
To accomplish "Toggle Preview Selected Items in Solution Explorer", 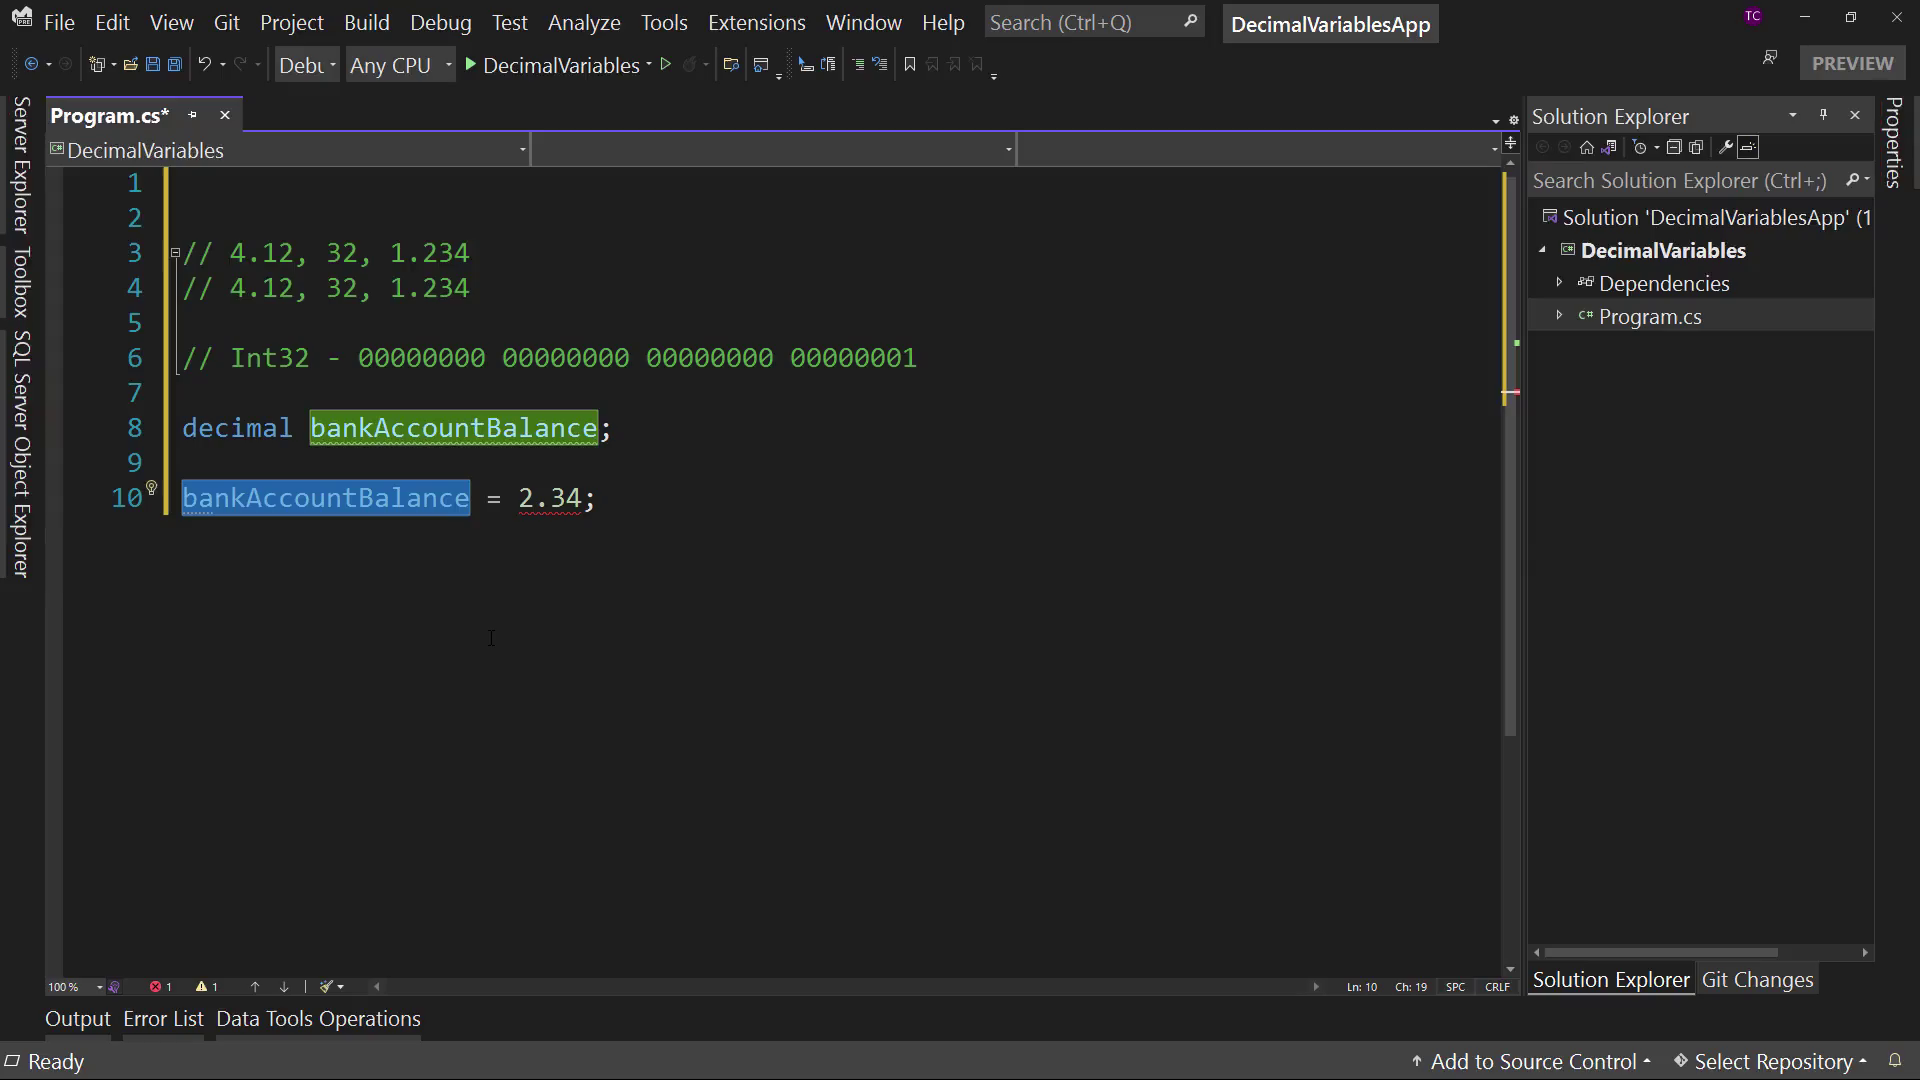I will tap(1748, 148).
